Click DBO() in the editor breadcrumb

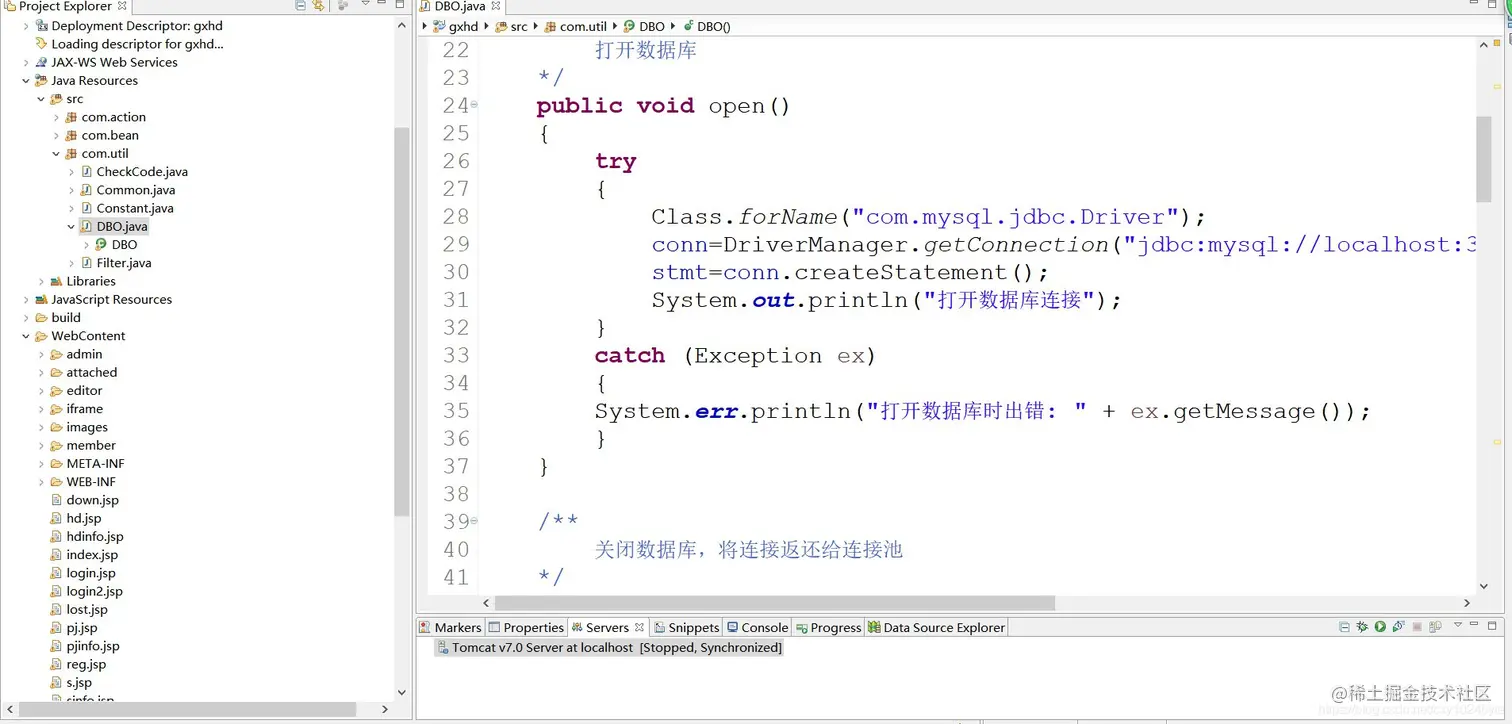coord(714,27)
